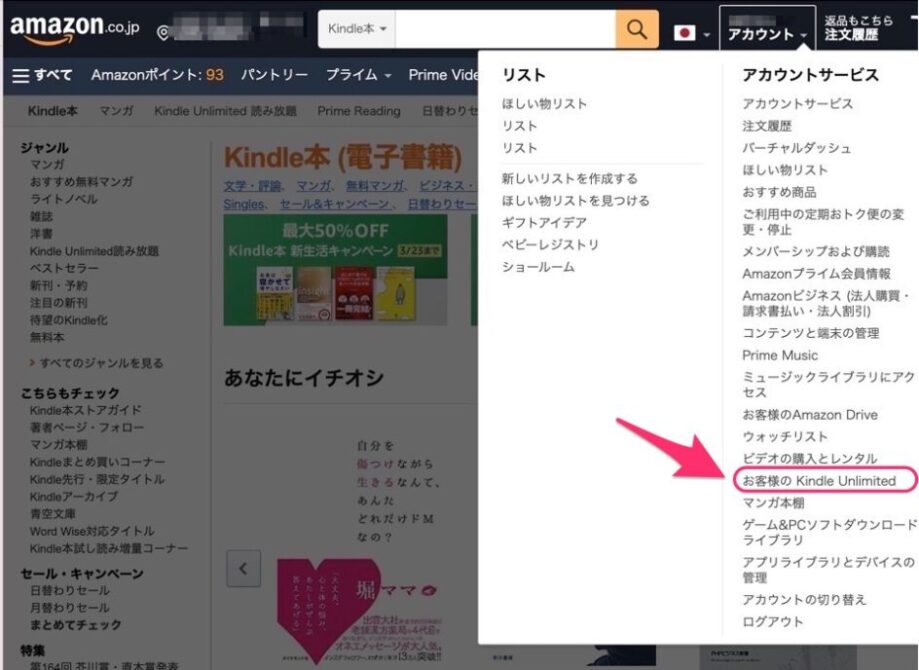919x670 pixels.
Task: Select ベビーレジストリ menu entry
Action: click(550, 244)
